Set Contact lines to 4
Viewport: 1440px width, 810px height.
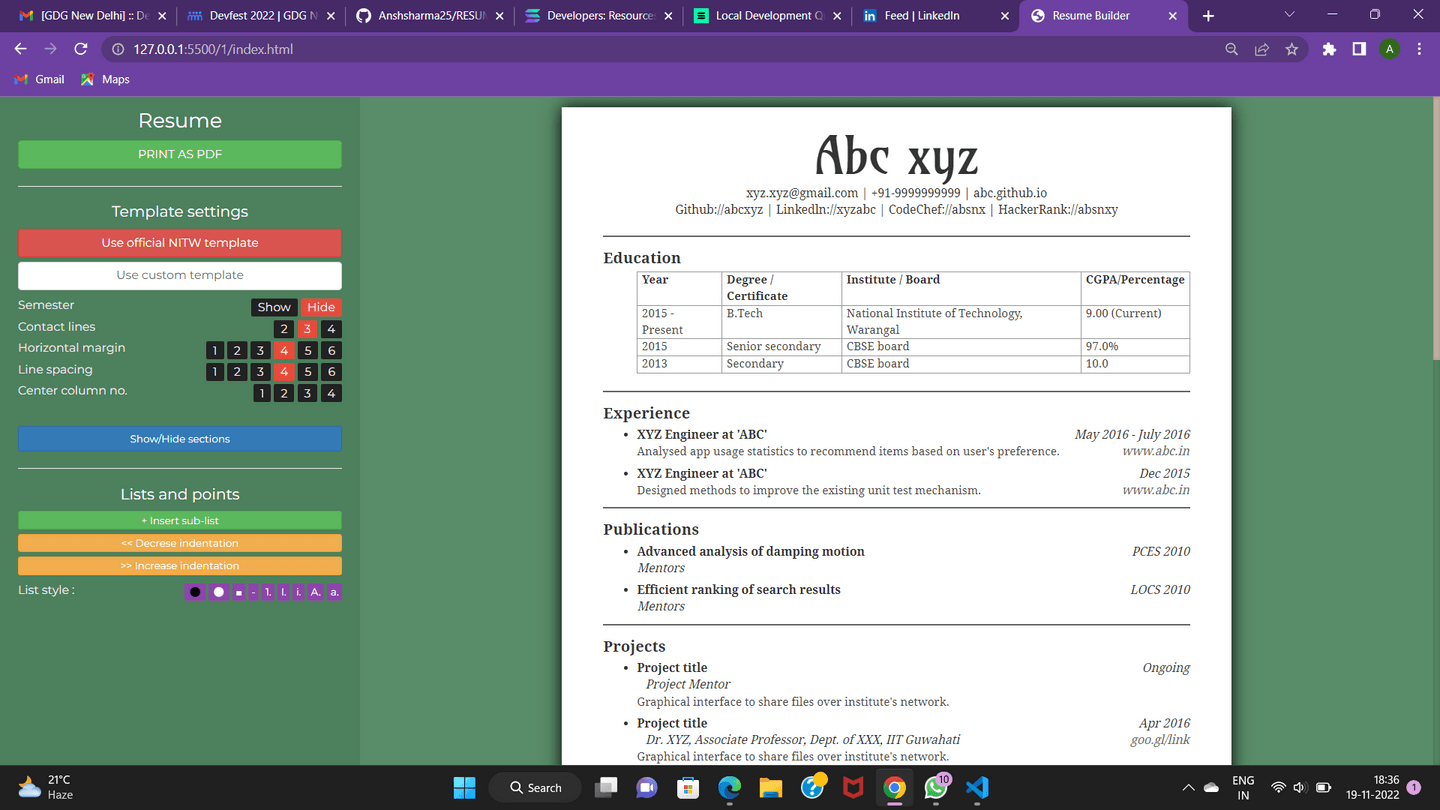(x=331, y=328)
